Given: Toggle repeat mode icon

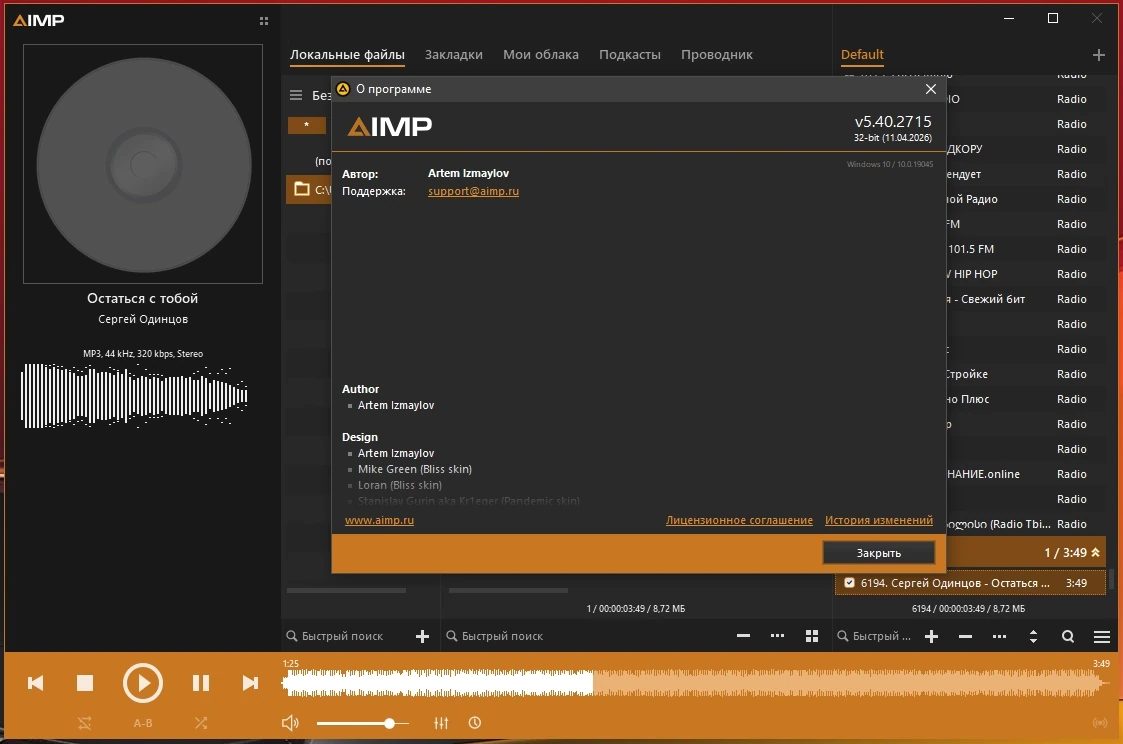Looking at the screenshot, I should (85, 723).
